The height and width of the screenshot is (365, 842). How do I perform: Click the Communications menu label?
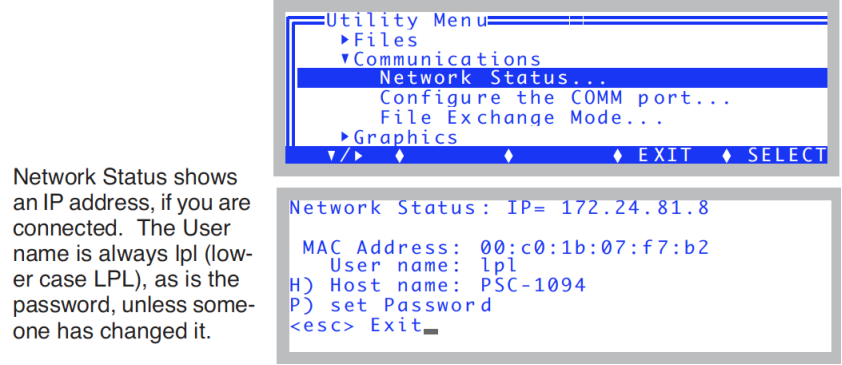point(447,59)
